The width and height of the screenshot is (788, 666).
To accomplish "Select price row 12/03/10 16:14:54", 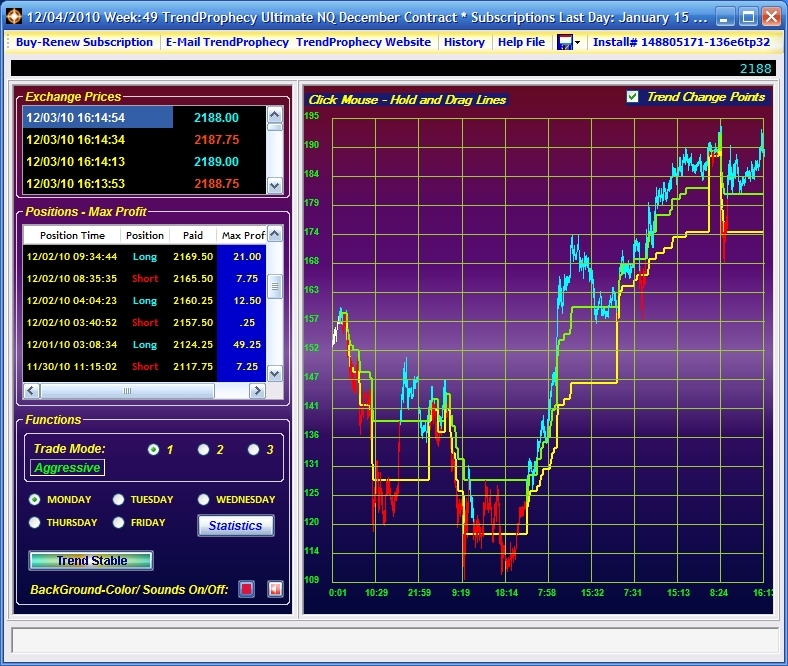I will point(145,118).
